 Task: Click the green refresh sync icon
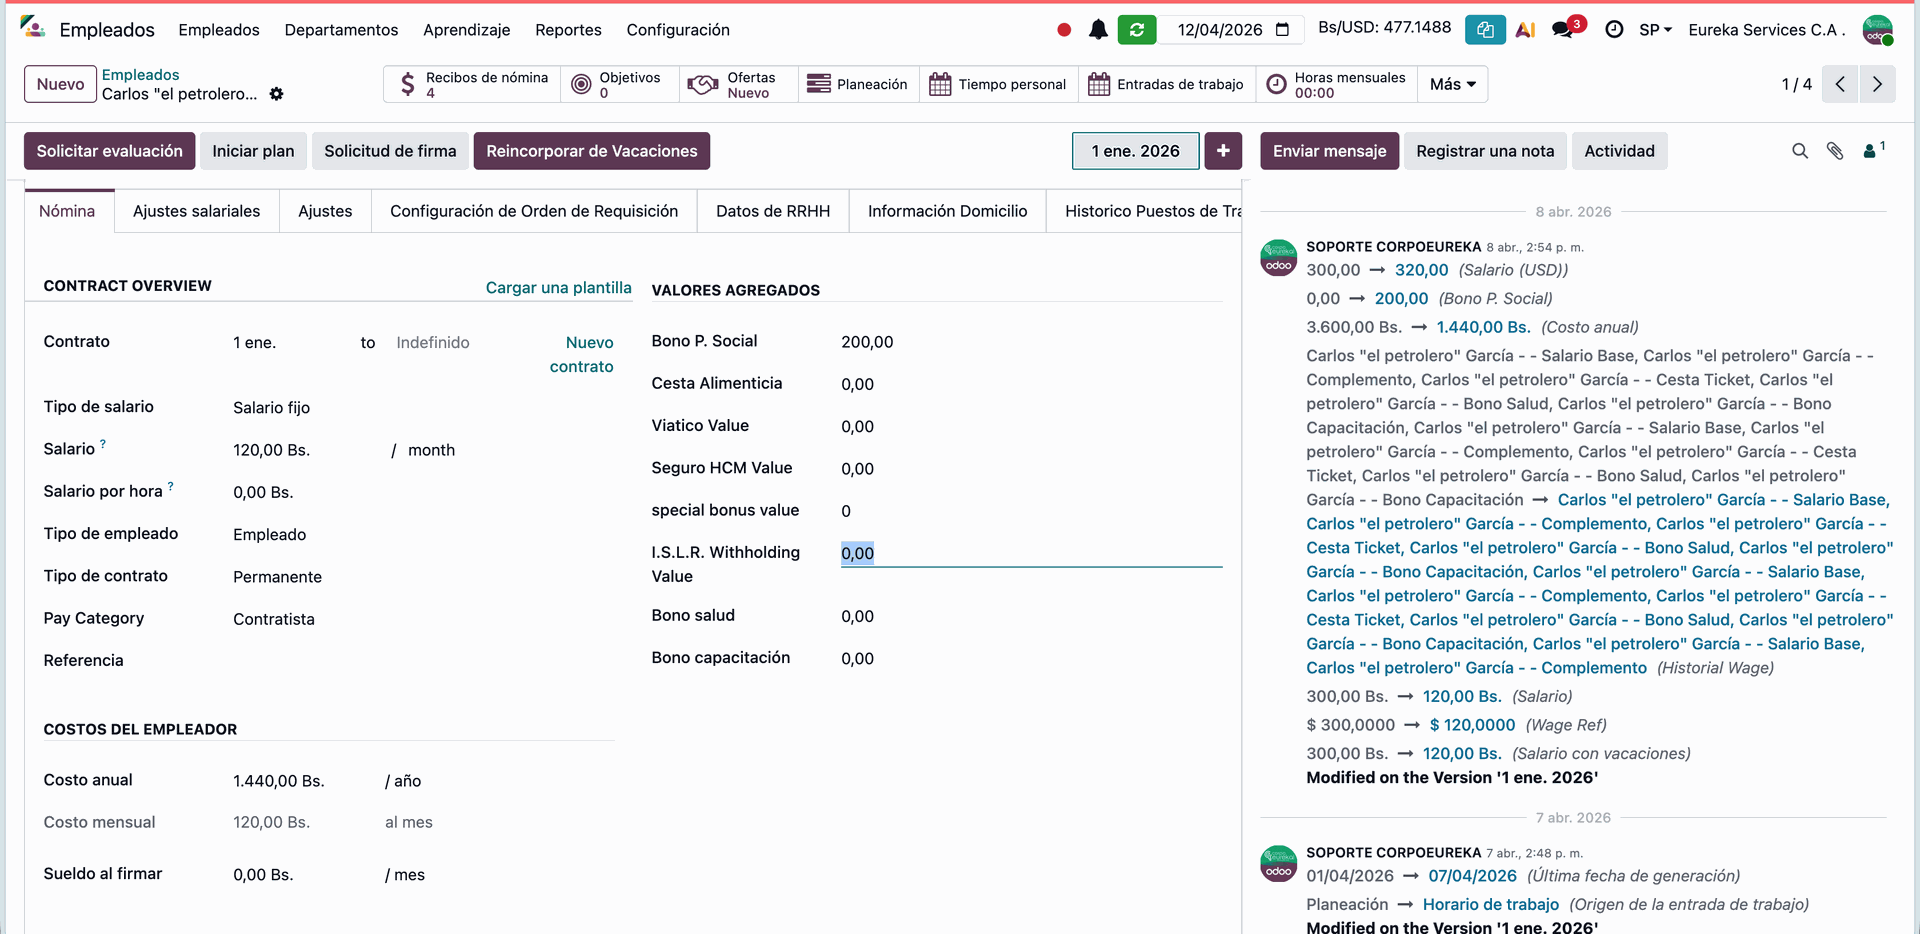(1137, 30)
